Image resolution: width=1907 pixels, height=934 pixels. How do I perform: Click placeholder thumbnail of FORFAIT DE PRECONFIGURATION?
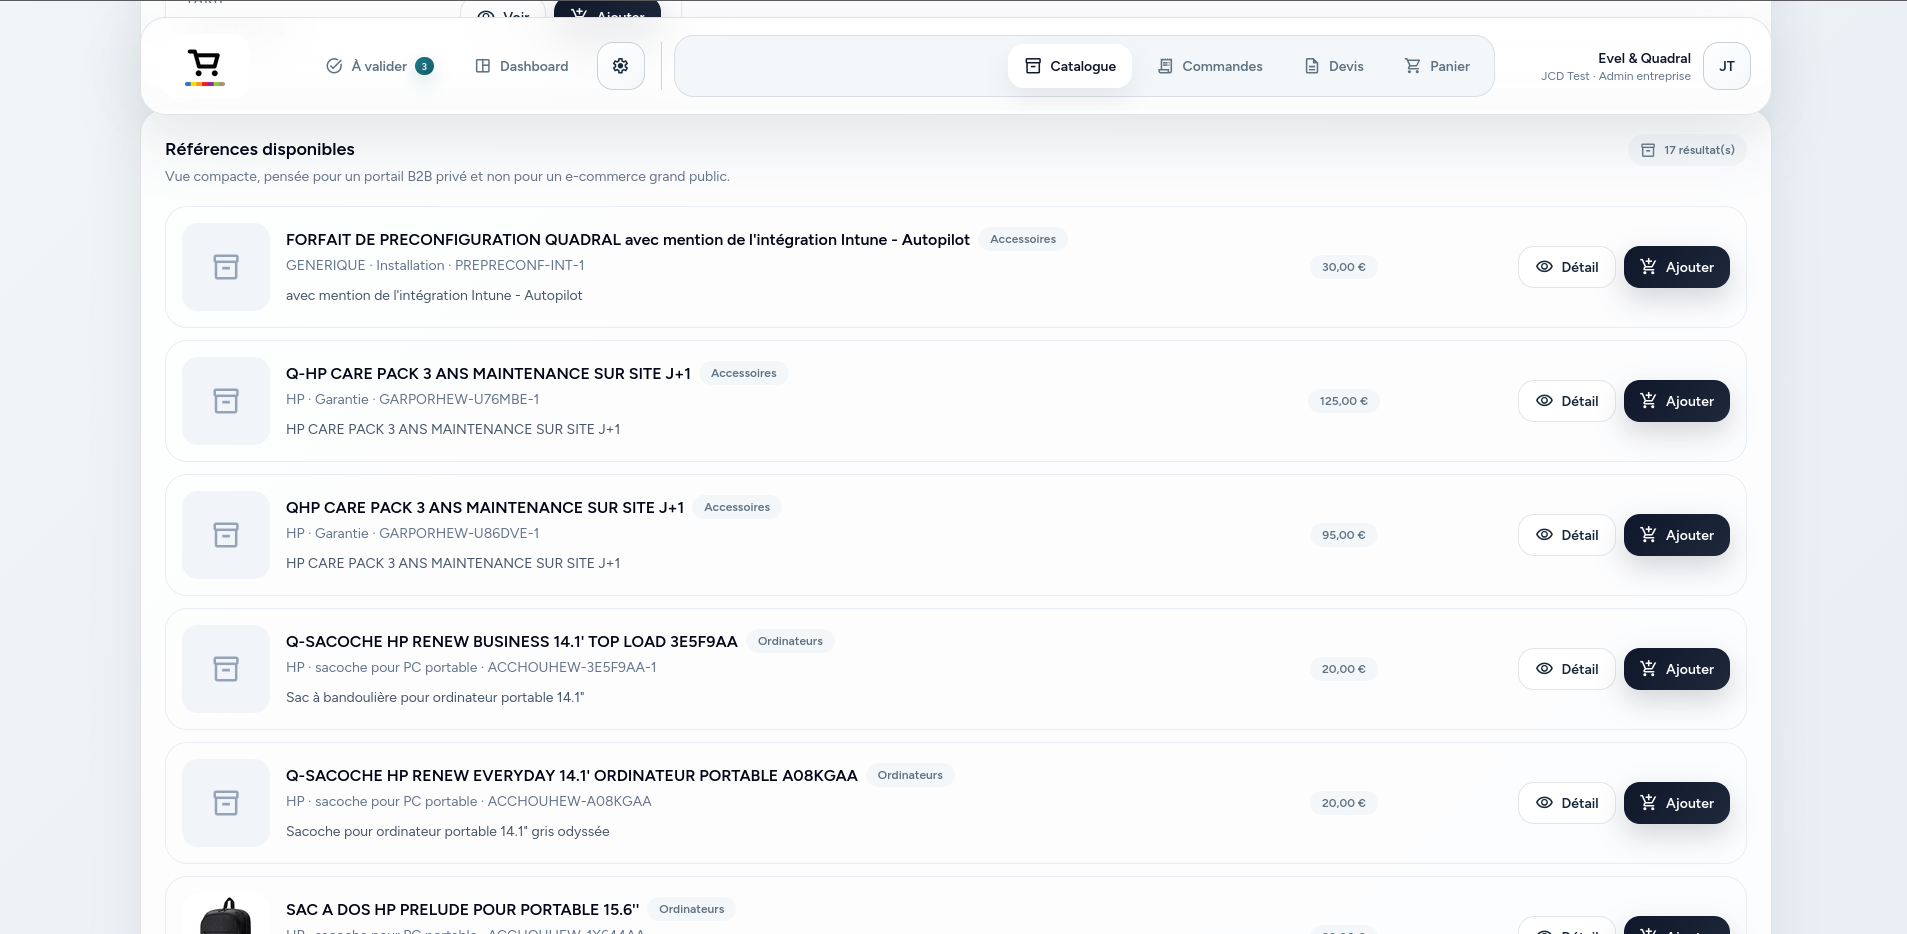tap(226, 267)
